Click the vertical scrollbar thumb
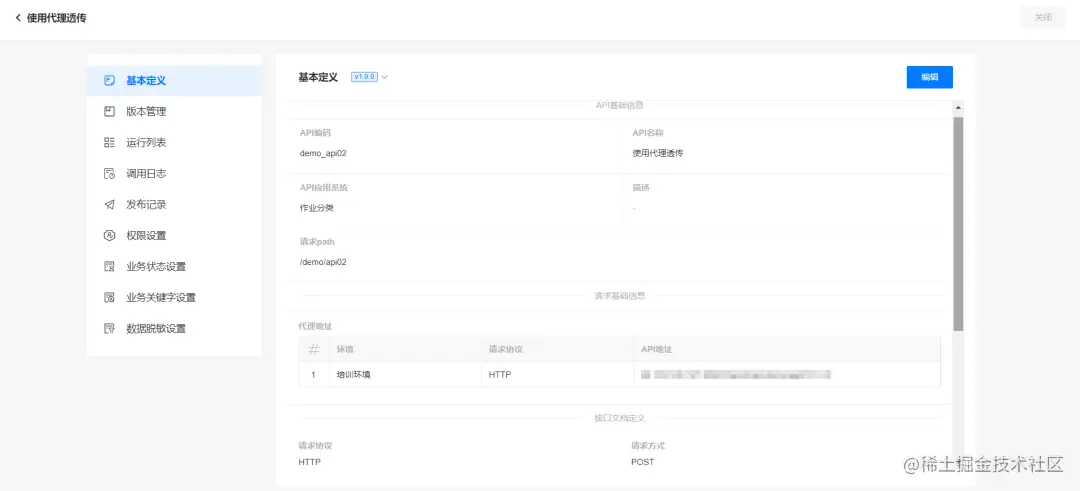 (958, 224)
